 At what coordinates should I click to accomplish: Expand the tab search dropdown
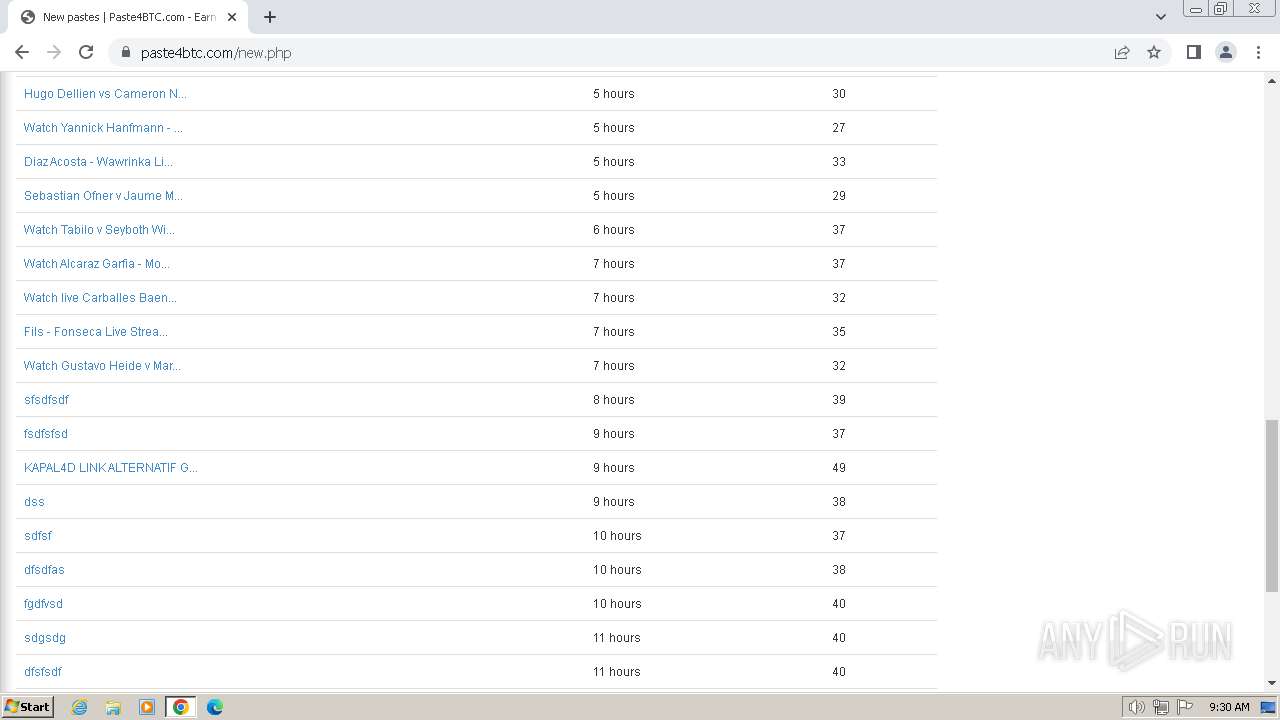point(1160,17)
